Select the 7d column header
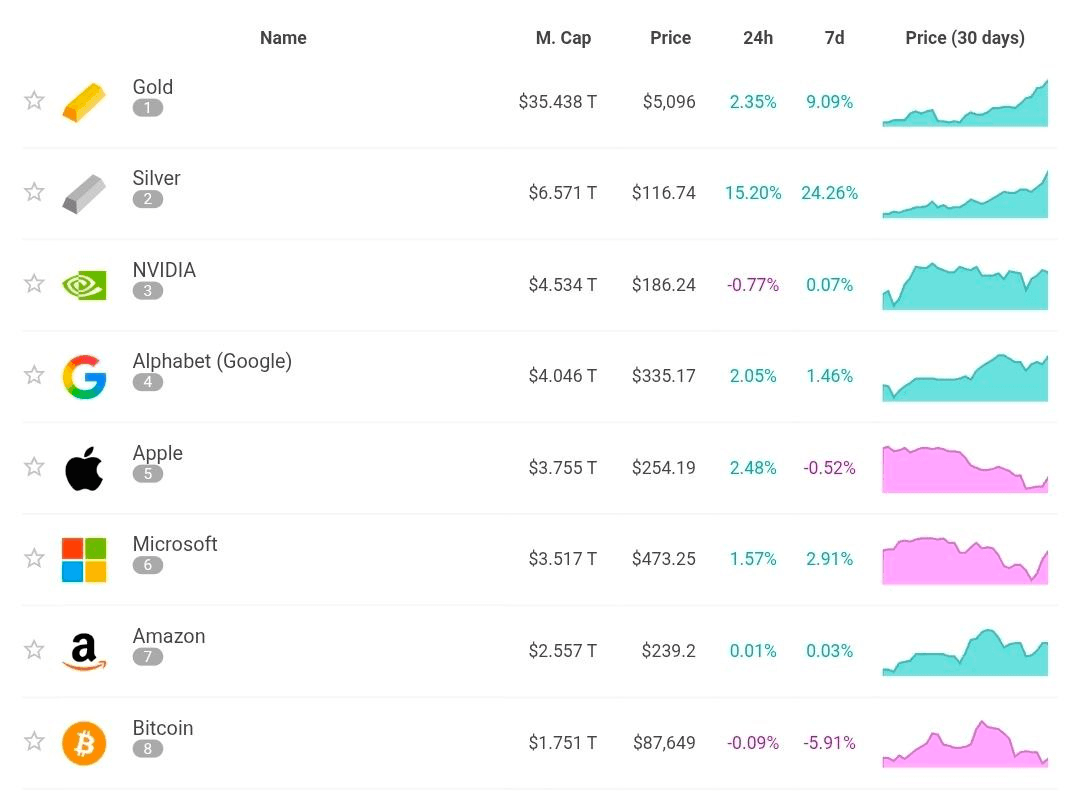The height and width of the screenshot is (798, 1079). pos(834,38)
